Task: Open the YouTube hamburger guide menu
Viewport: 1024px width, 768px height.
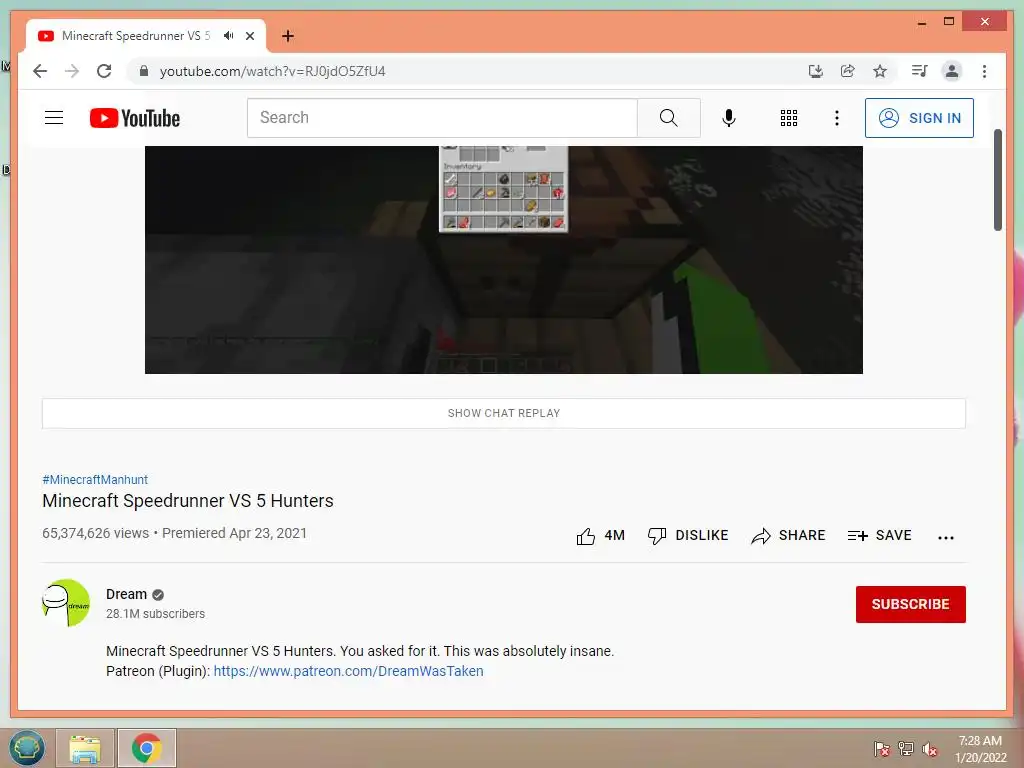Action: pos(54,118)
